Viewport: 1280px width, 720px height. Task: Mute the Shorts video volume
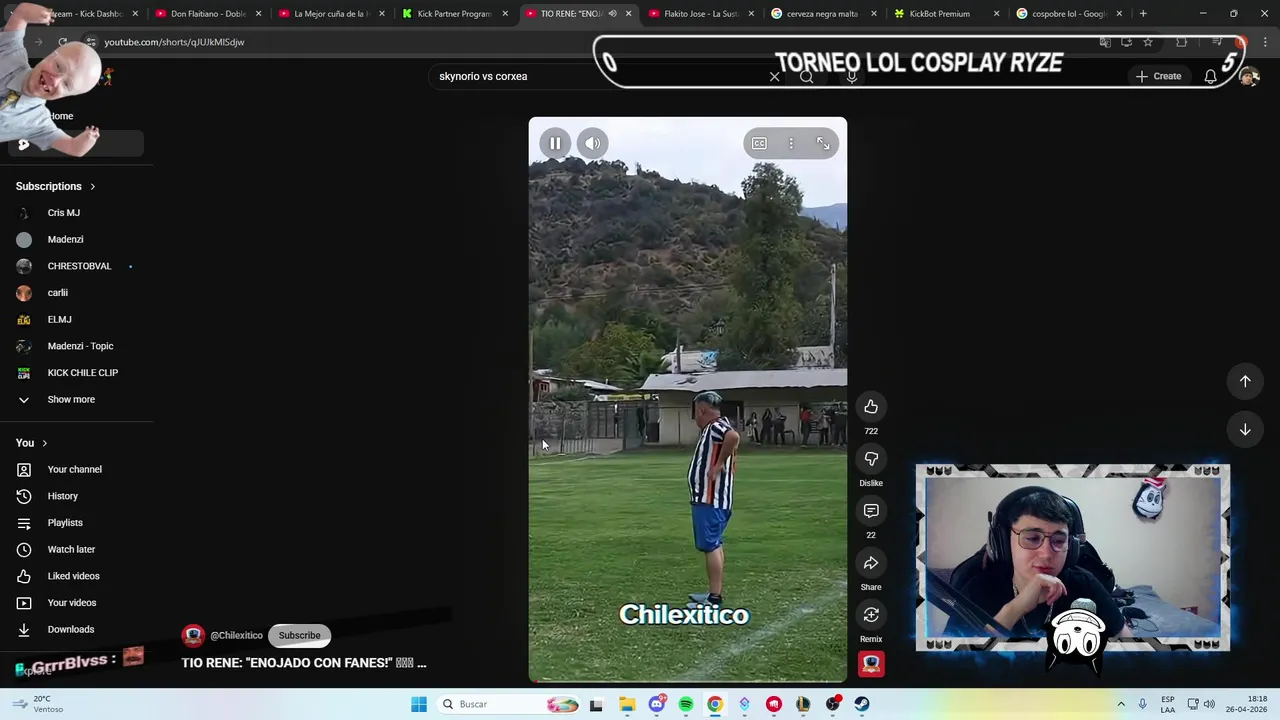593,143
